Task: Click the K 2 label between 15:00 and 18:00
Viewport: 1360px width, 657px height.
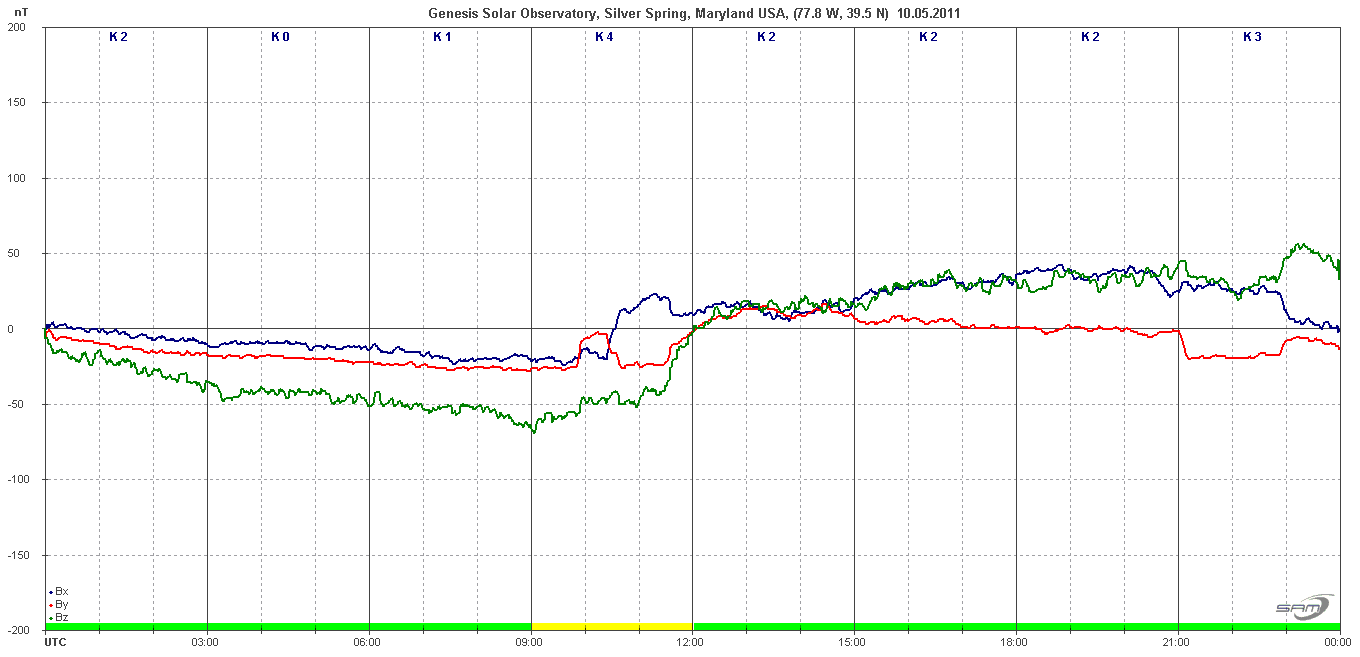Action: 928,37
